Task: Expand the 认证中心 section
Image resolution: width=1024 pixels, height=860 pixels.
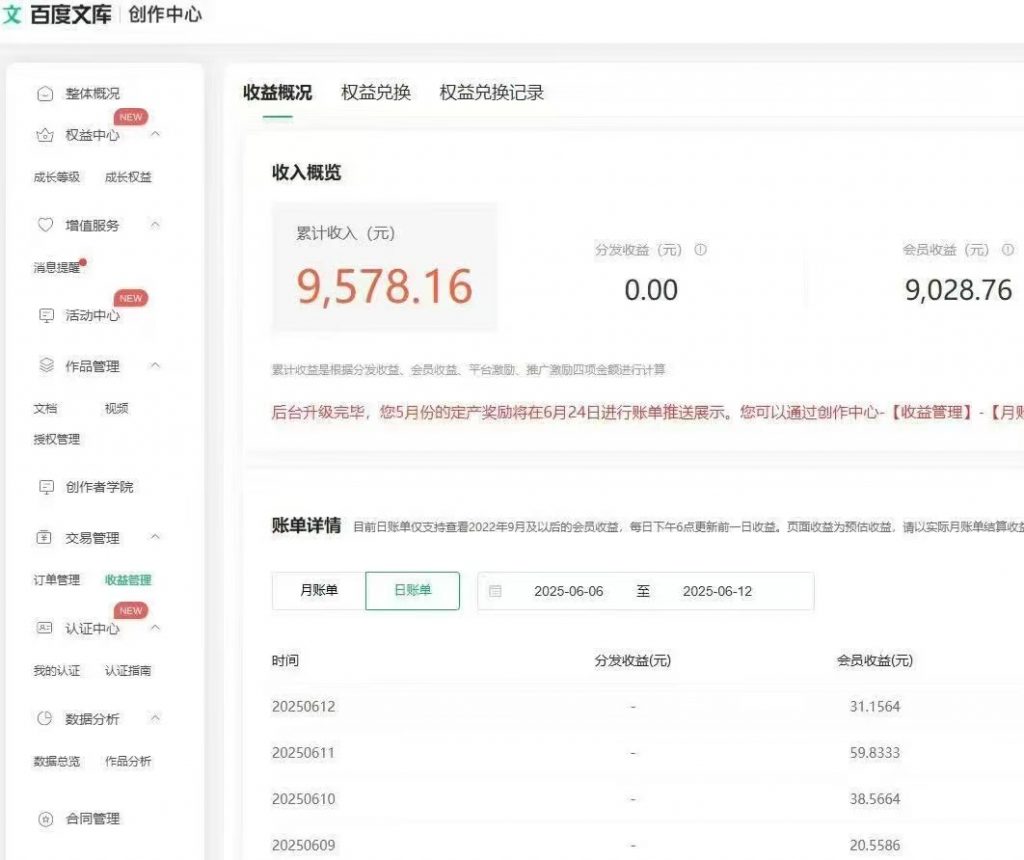Action: [156, 628]
